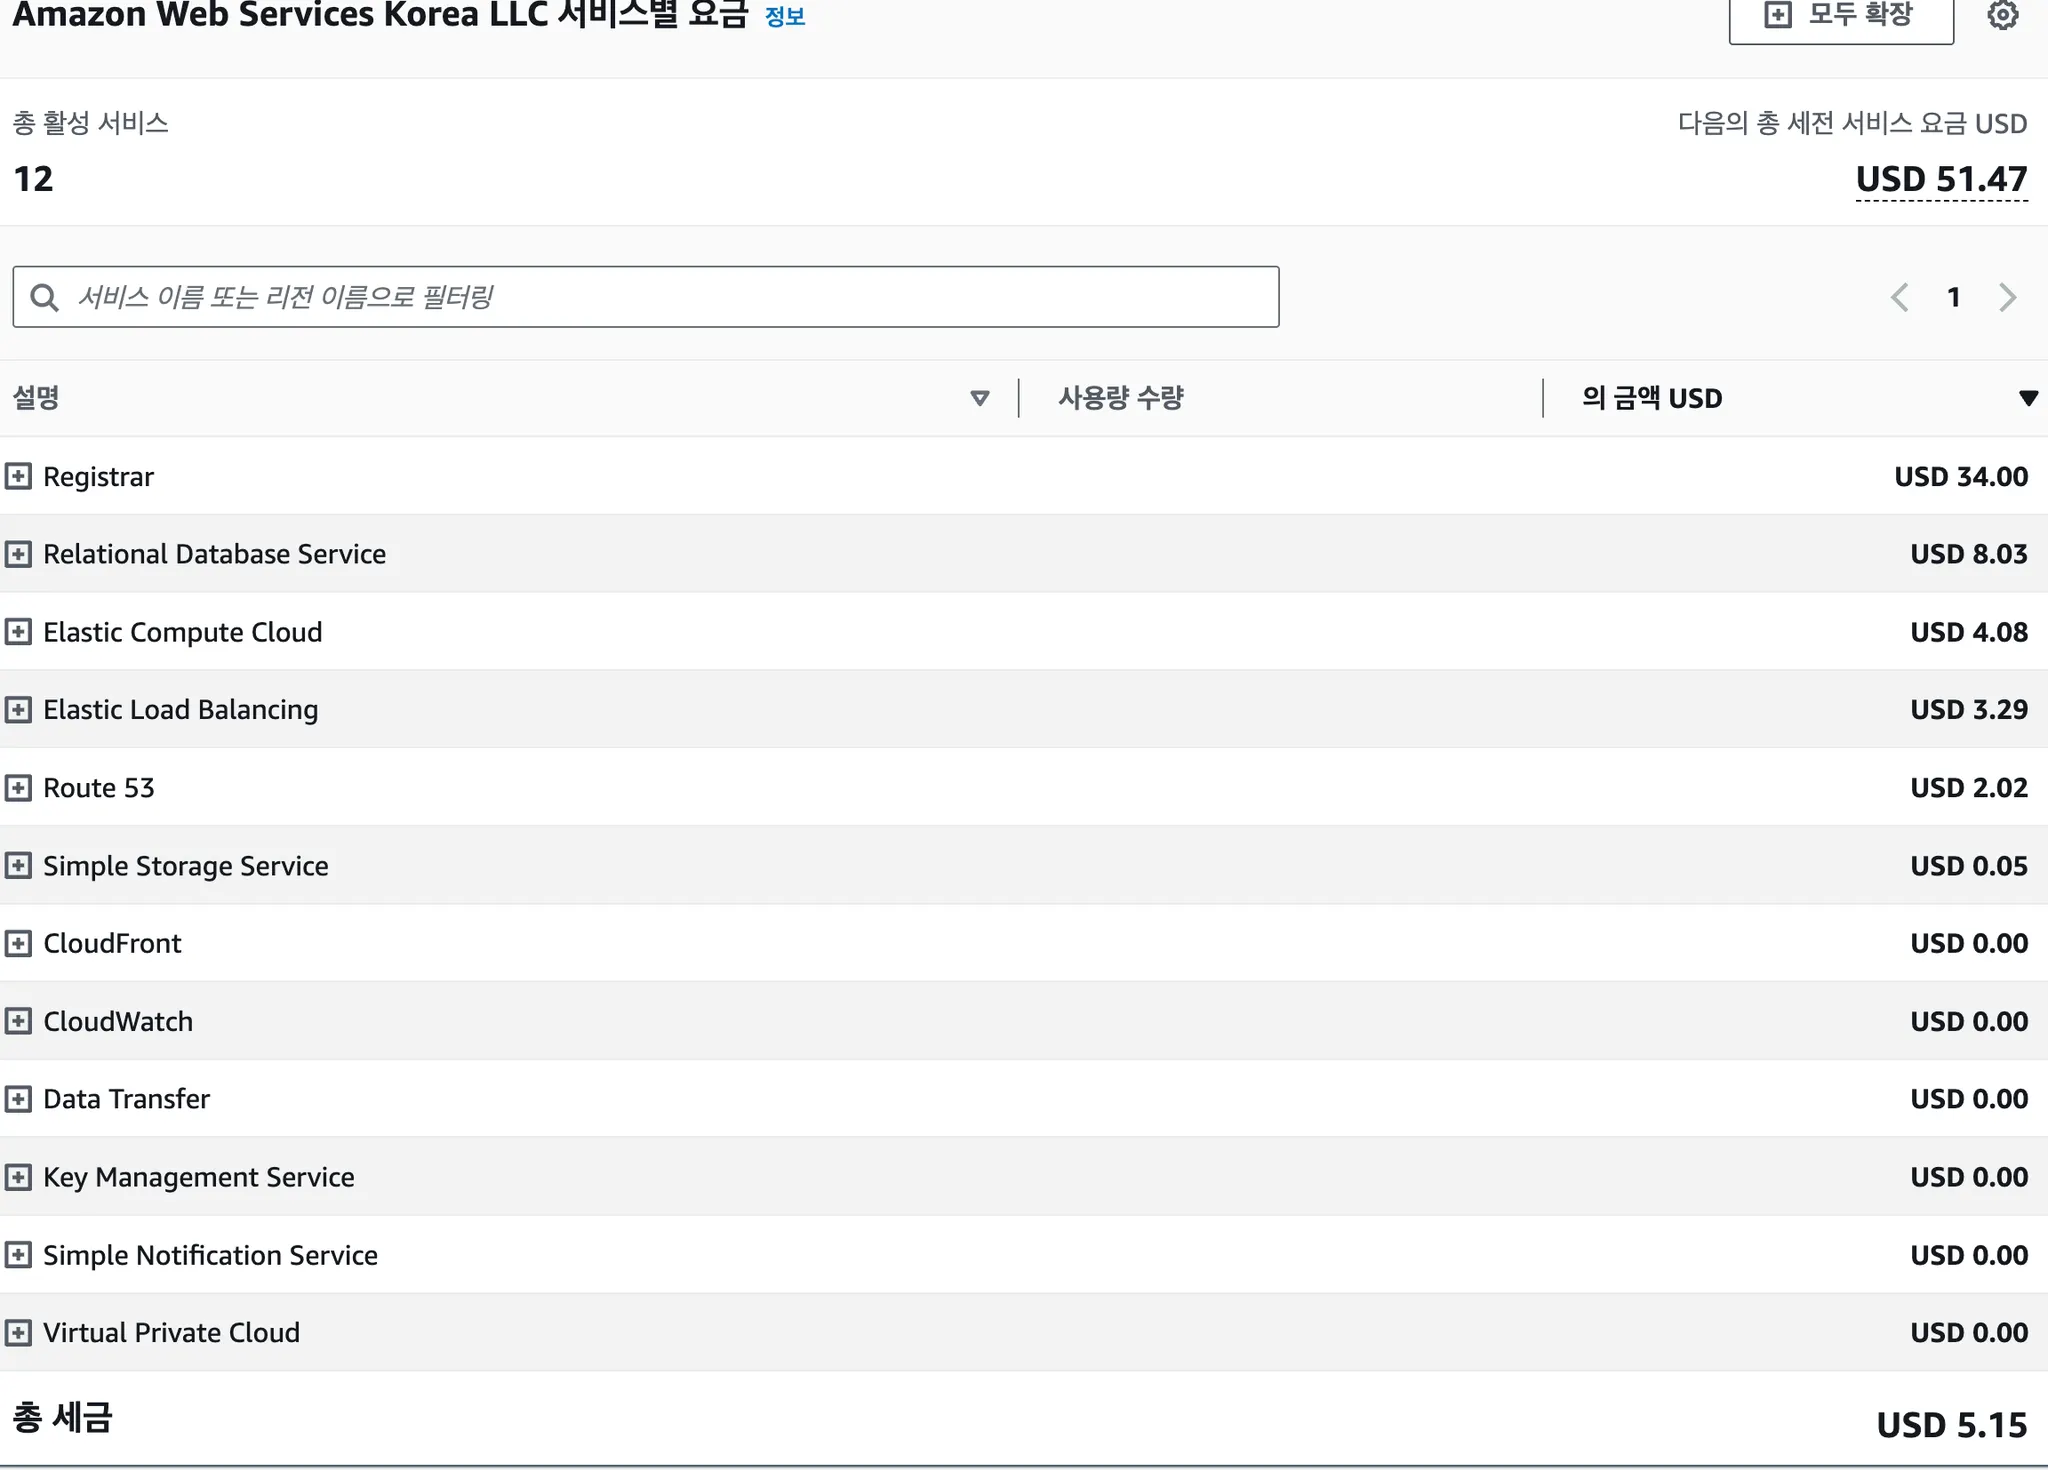Expand the Registrar row
Image resolution: width=2048 pixels, height=1470 pixels.
pyautogui.click(x=18, y=476)
